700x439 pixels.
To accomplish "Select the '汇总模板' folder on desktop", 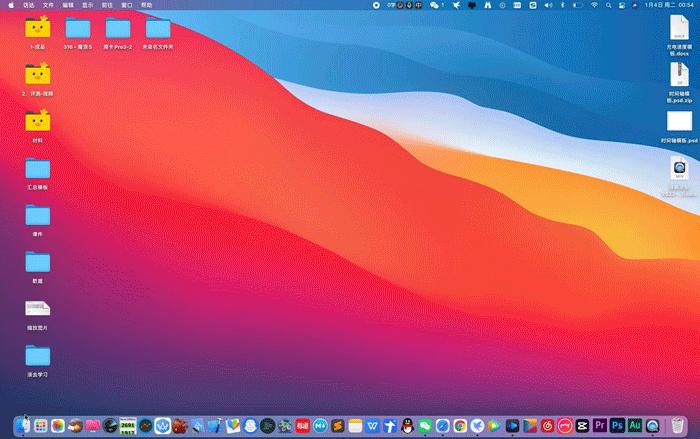I will click(x=38, y=173).
